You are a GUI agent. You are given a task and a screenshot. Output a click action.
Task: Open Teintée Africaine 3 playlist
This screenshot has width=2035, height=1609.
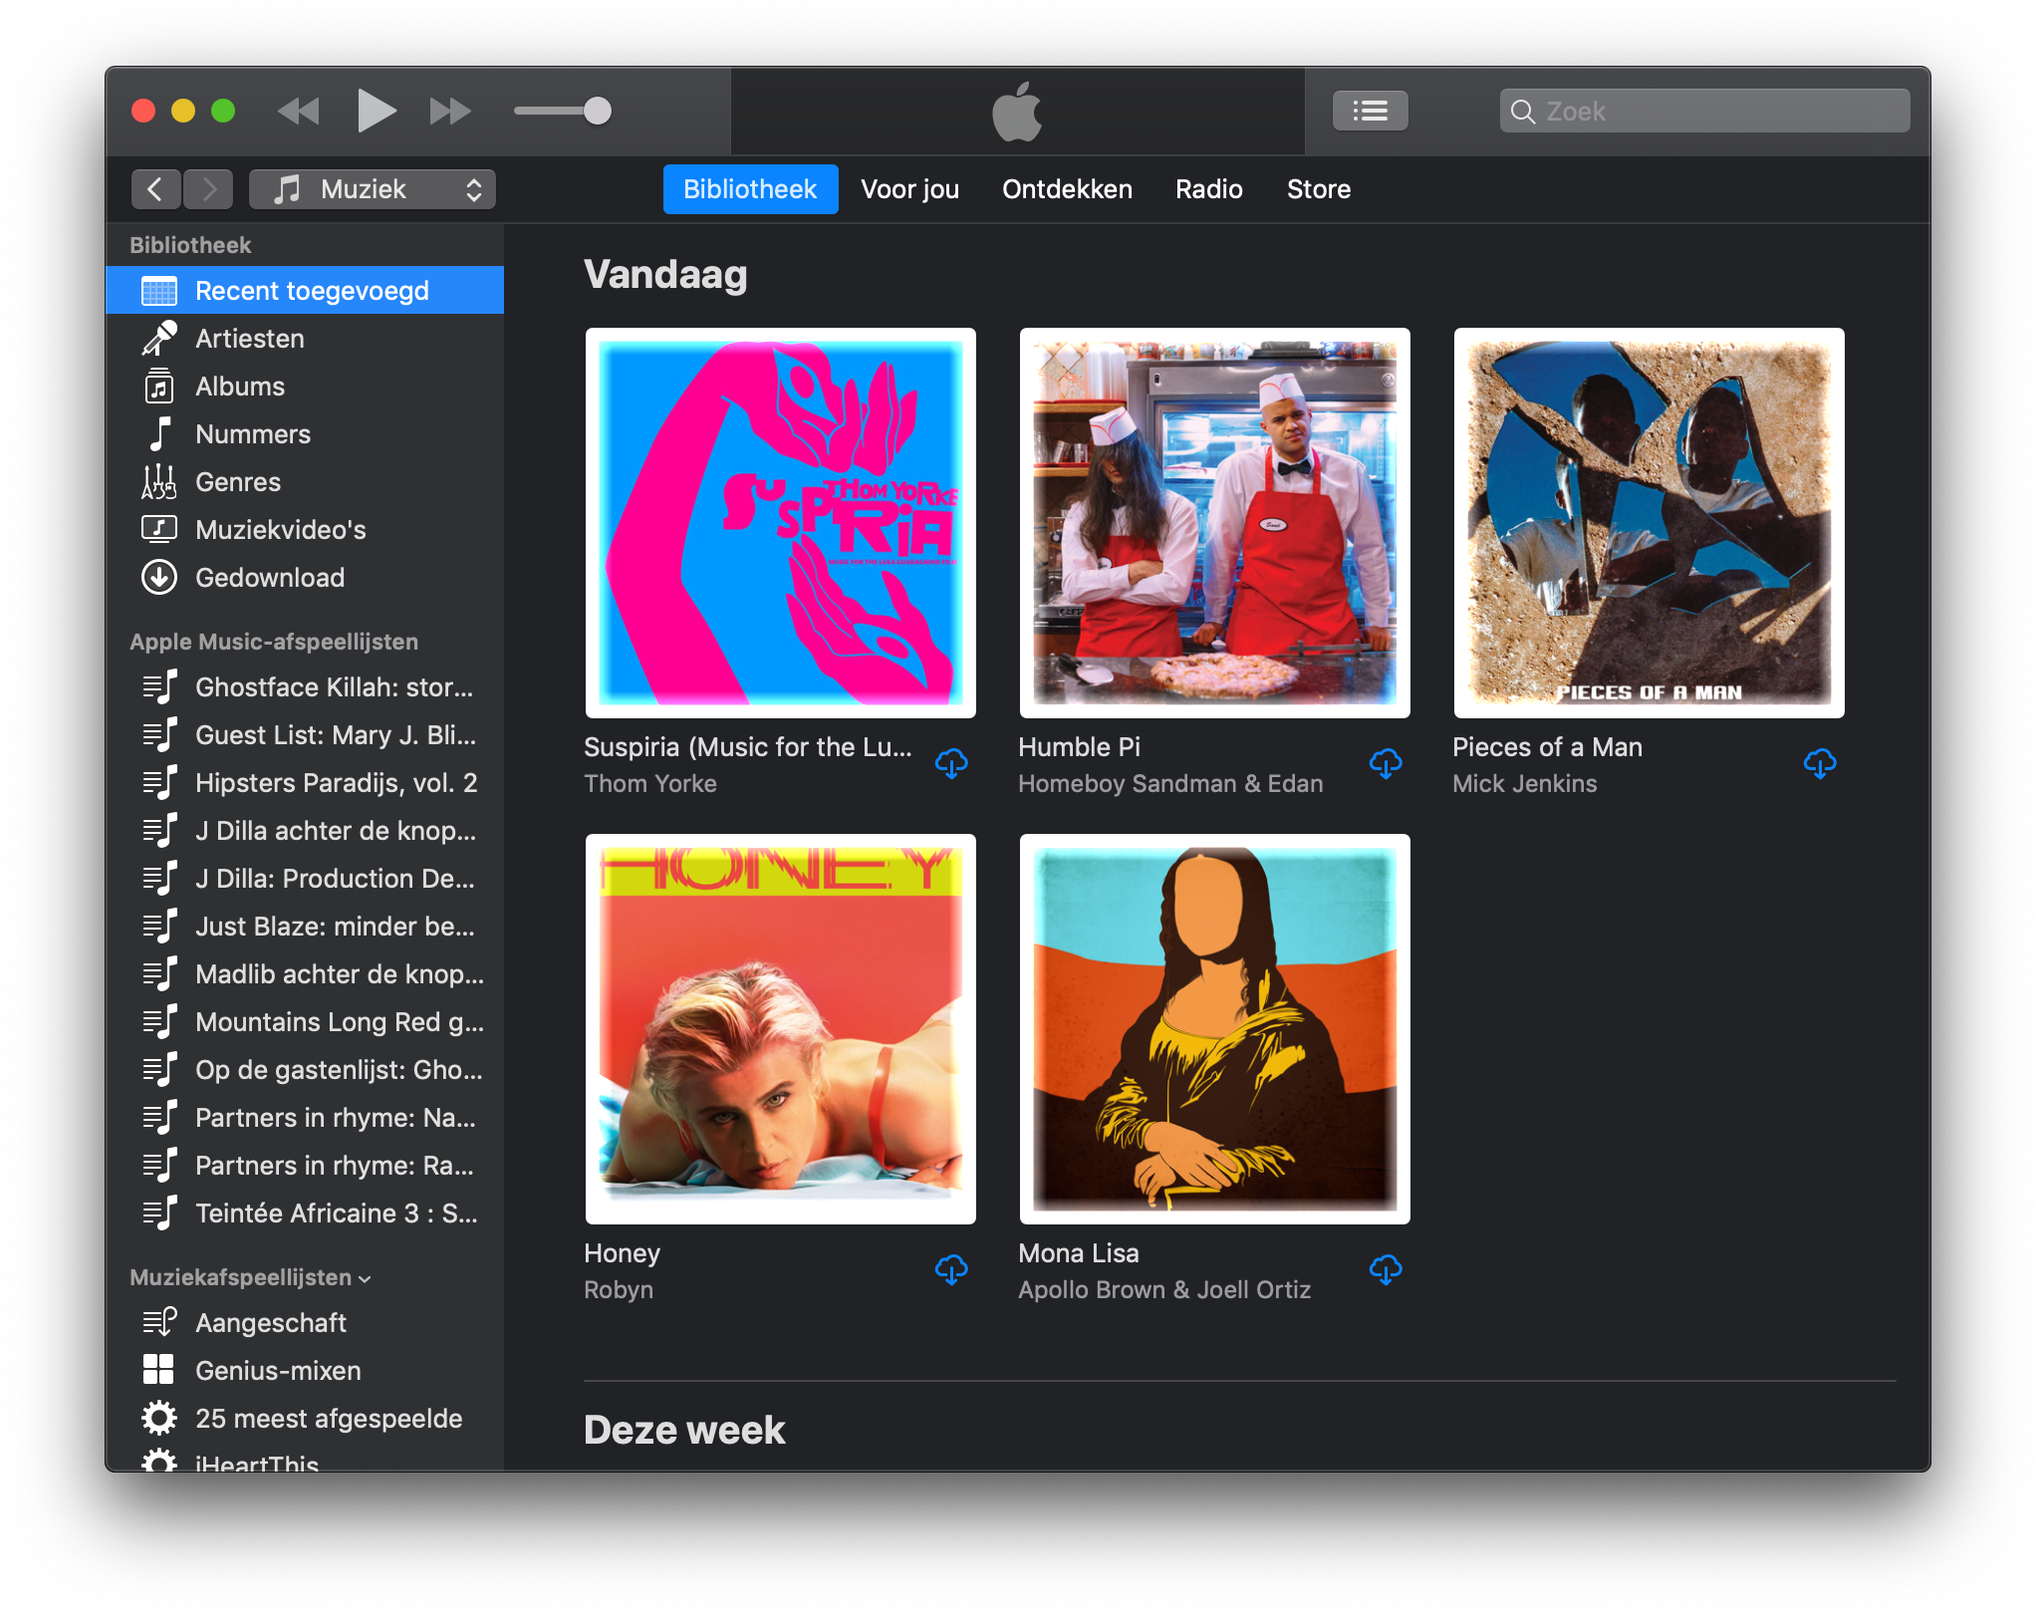click(x=305, y=1213)
